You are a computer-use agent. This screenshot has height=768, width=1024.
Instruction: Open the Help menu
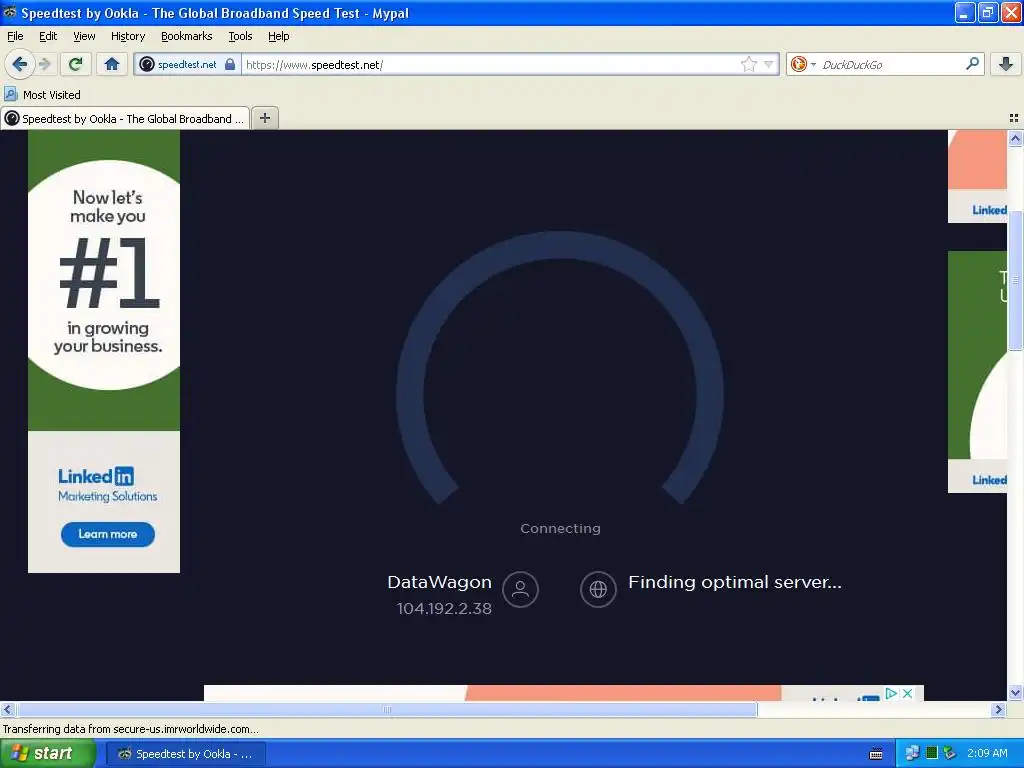278,36
